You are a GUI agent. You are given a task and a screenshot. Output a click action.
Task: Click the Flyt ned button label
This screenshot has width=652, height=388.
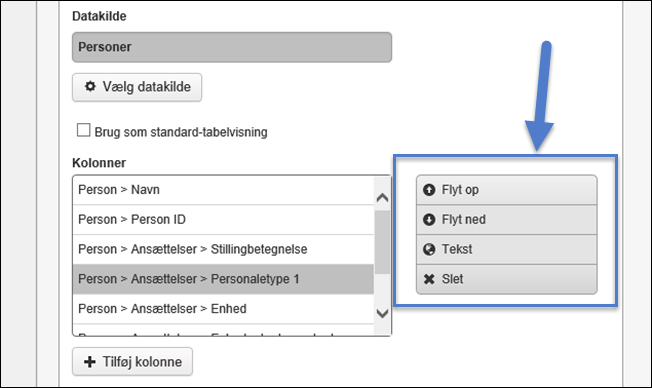463,219
